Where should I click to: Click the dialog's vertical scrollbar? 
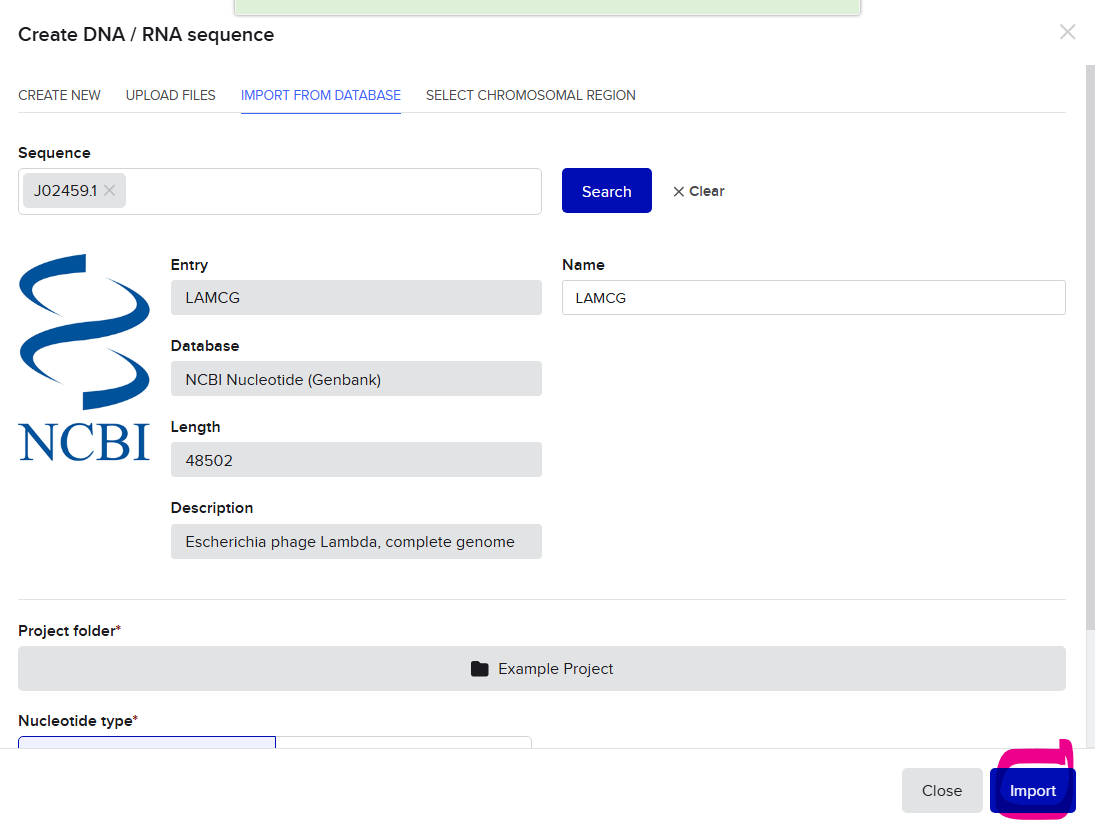[1089, 350]
